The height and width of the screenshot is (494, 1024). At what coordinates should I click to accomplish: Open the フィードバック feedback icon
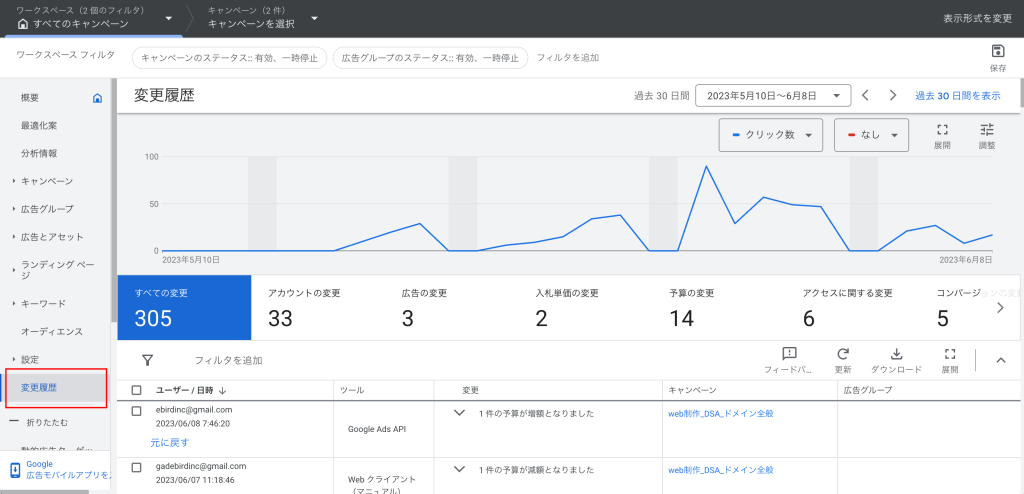[789, 354]
